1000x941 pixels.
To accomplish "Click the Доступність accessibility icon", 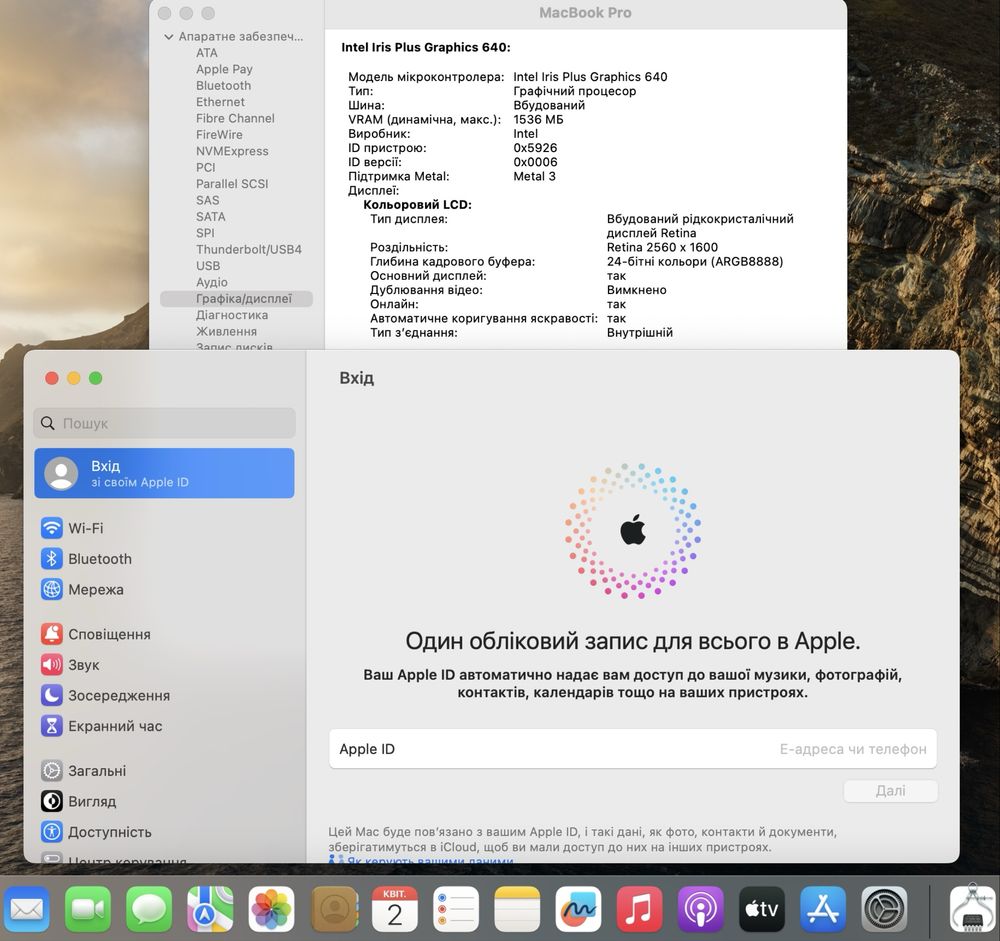I will (x=52, y=831).
